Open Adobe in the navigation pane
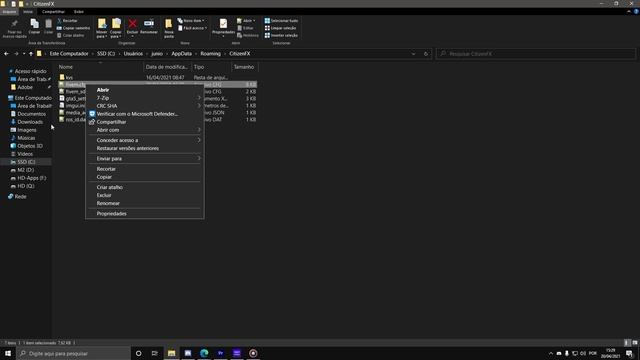 coord(24,87)
